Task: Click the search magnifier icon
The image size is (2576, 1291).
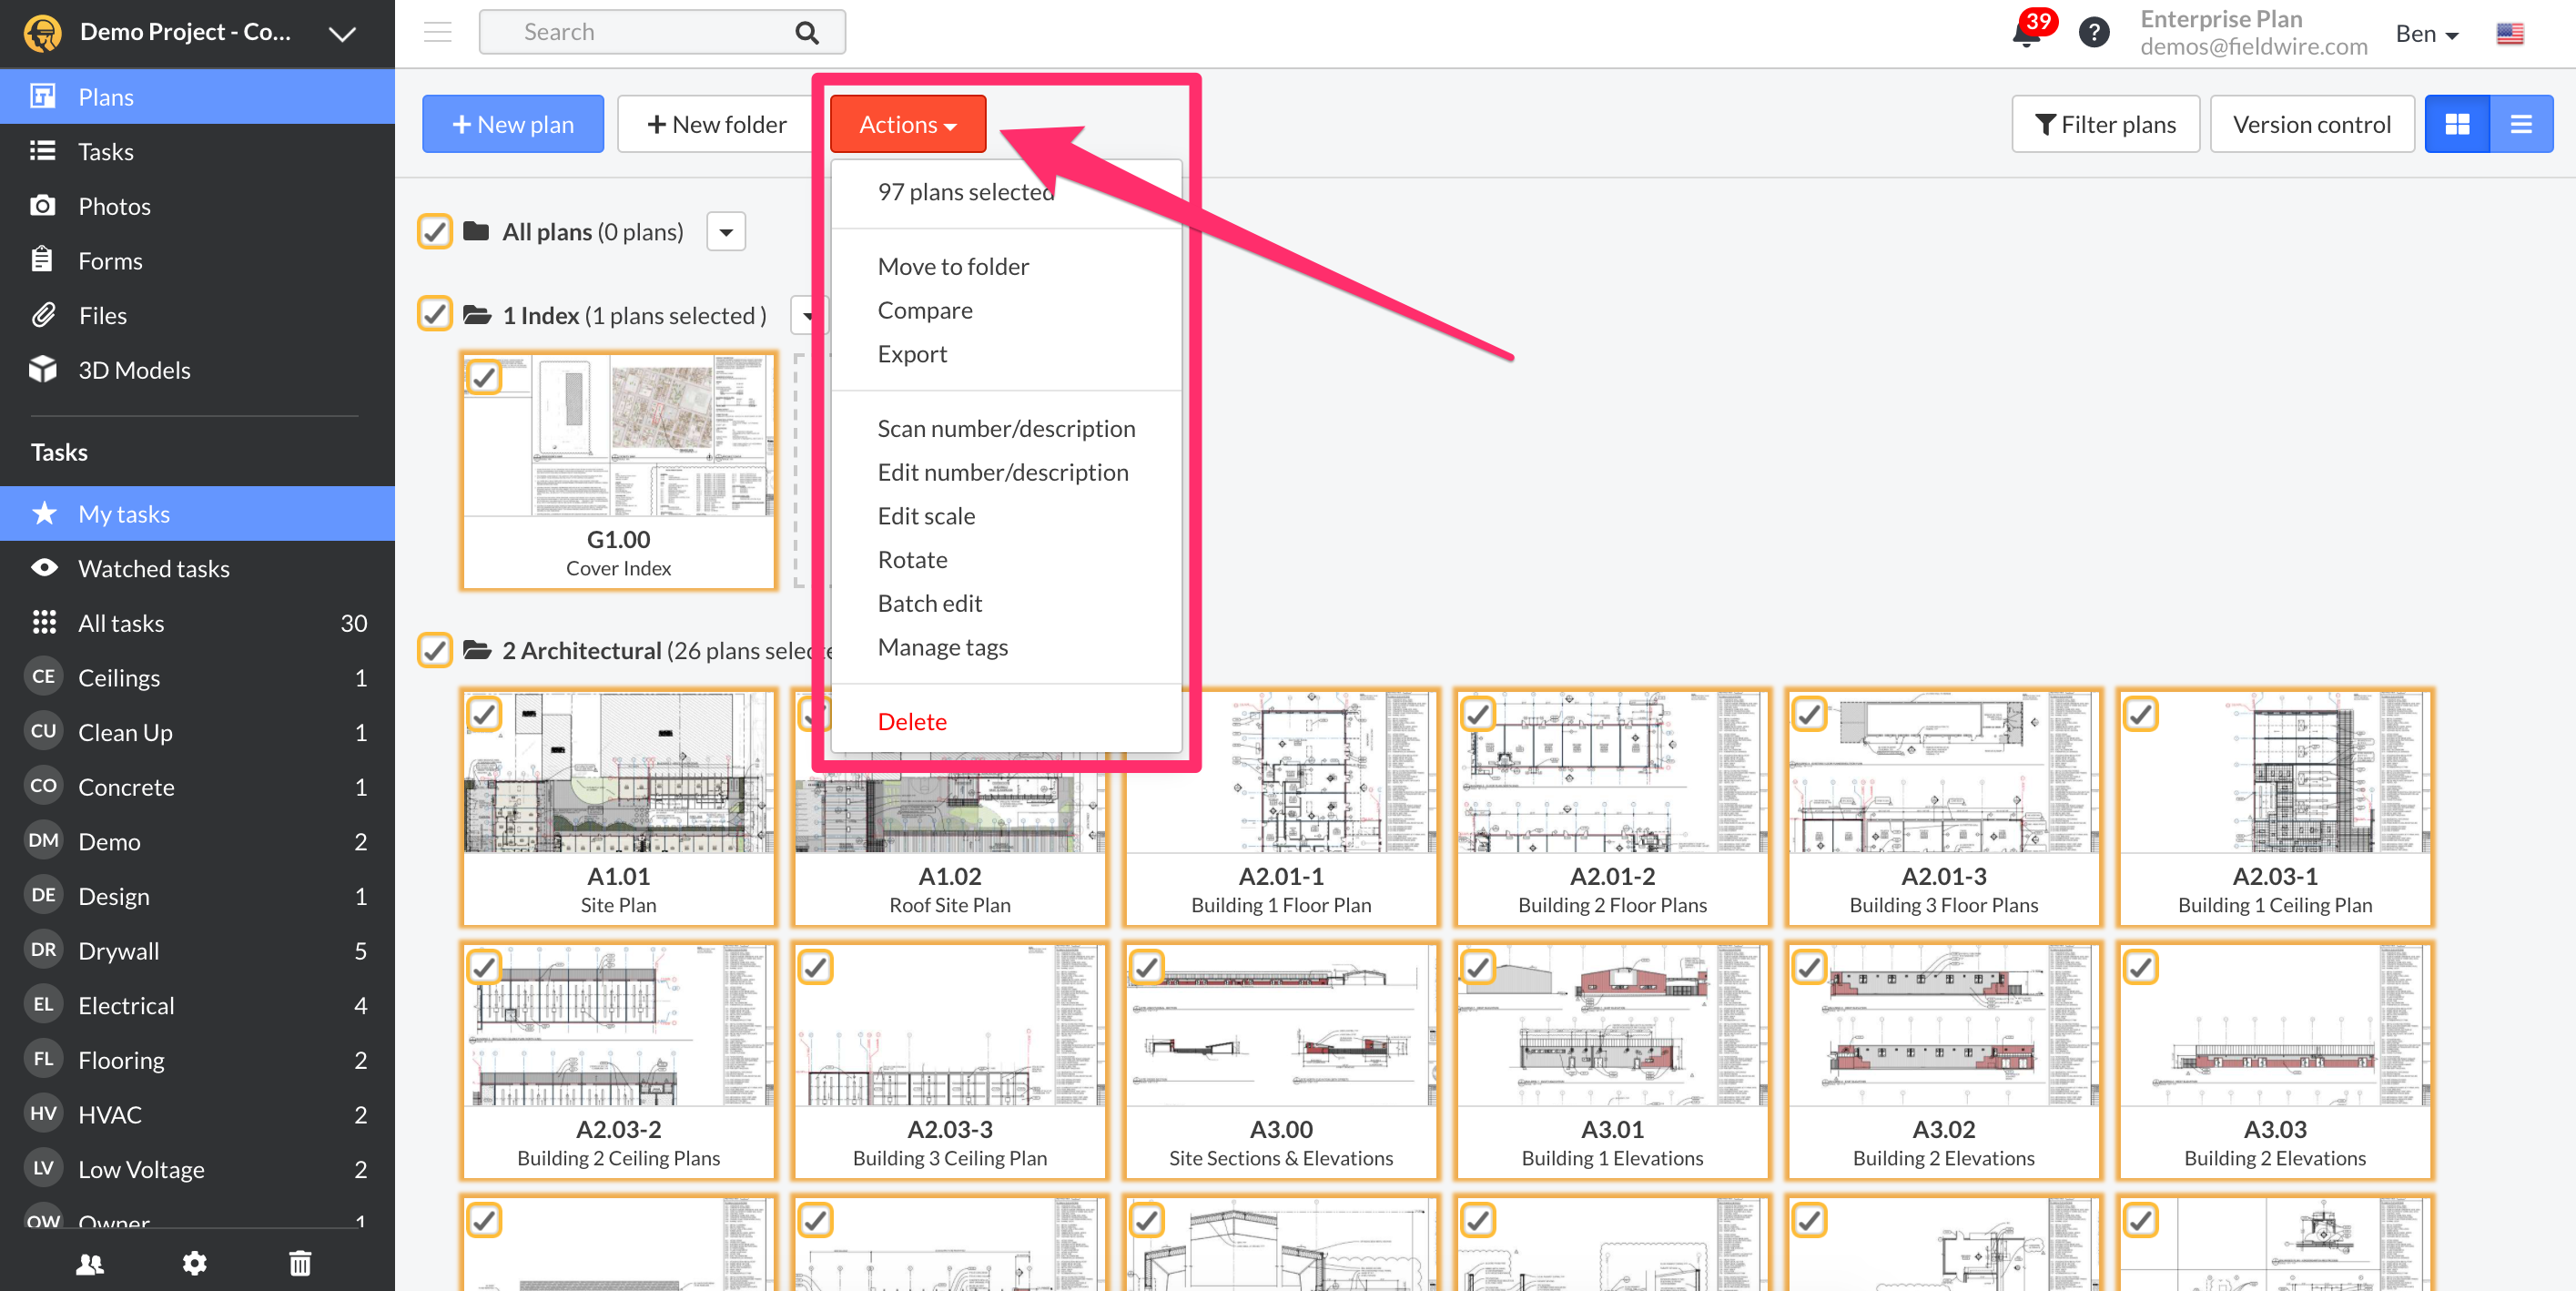Action: point(806,33)
